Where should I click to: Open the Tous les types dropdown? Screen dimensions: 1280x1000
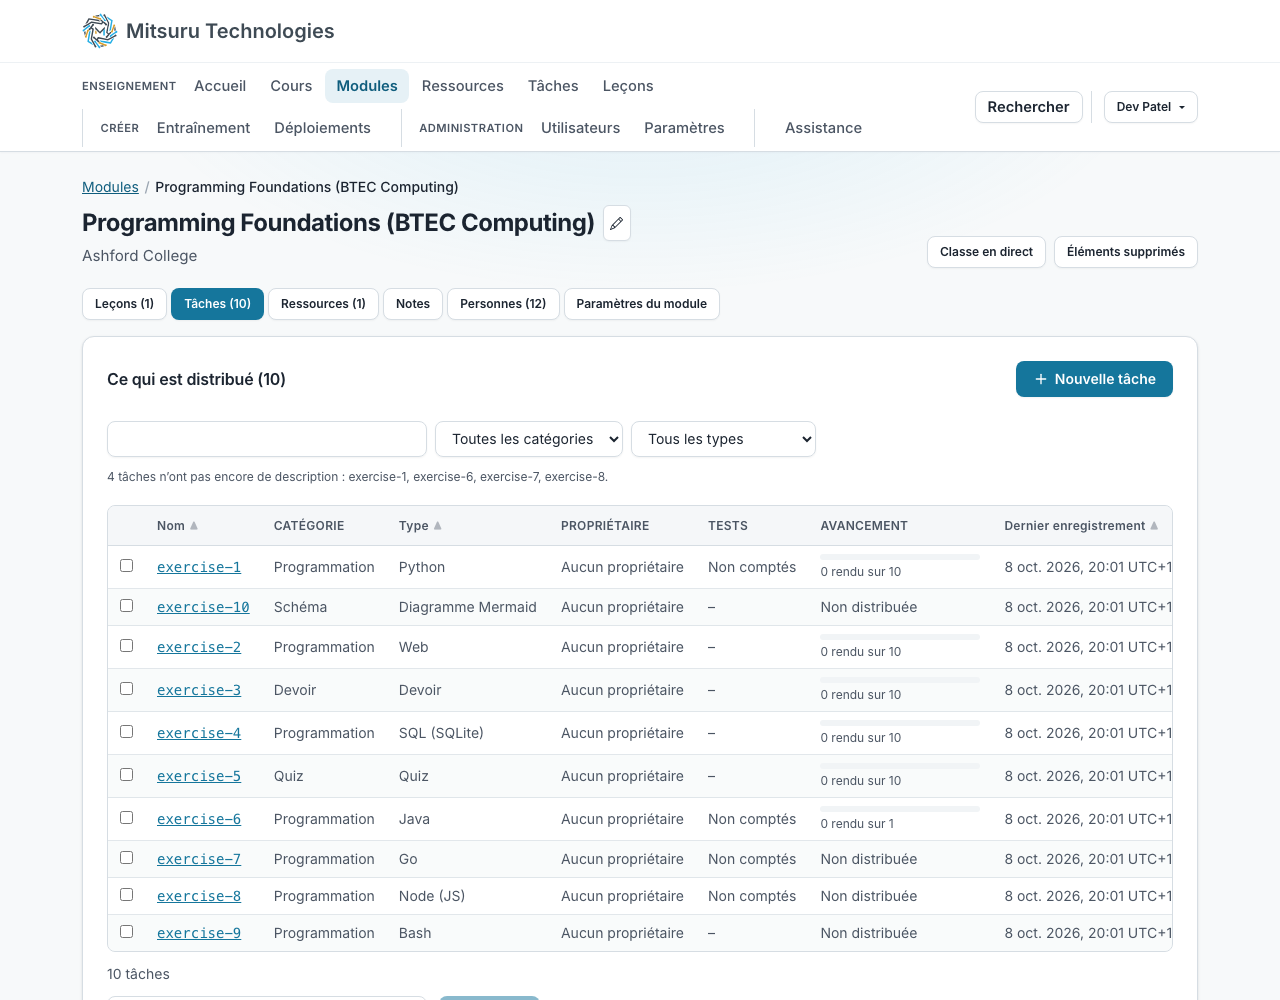pos(723,439)
